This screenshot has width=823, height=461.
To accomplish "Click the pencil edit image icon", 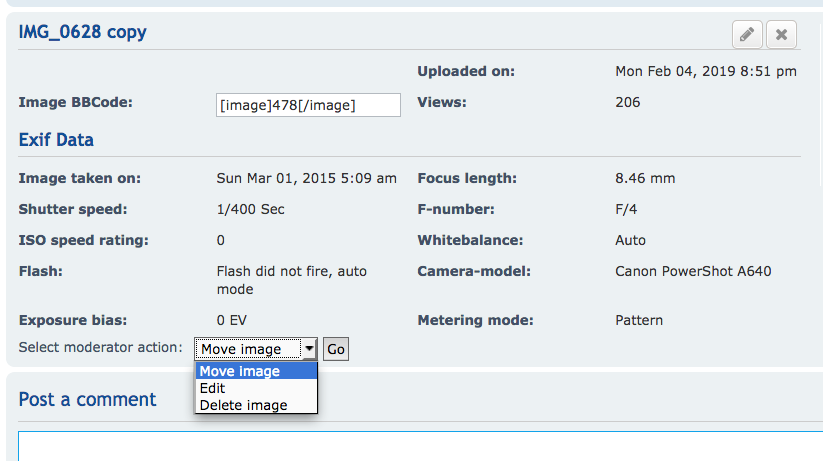I will click(746, 35).
